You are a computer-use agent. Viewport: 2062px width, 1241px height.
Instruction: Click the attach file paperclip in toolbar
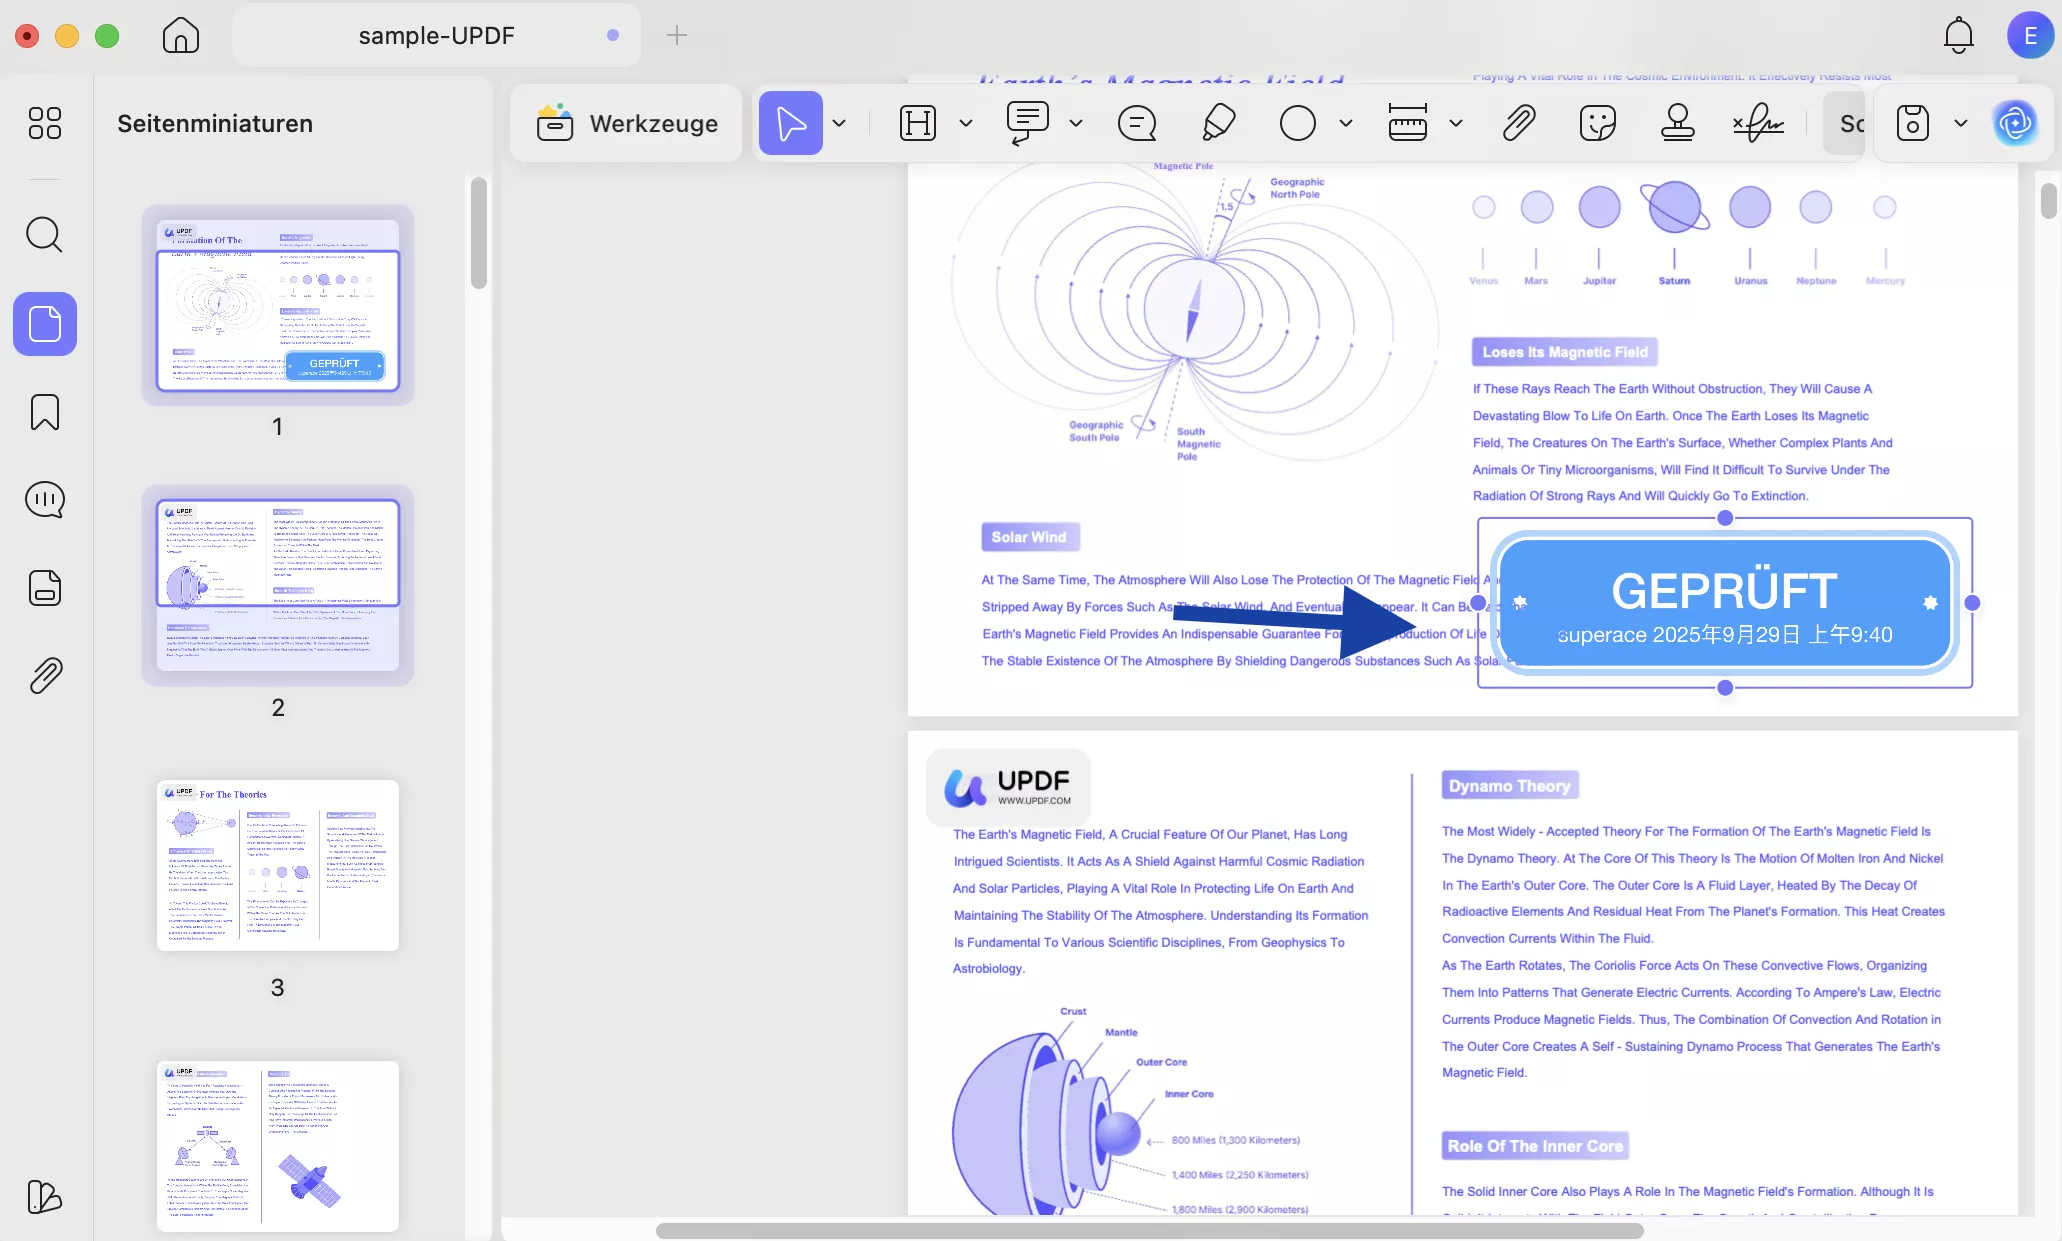[x=1518, y=123]
